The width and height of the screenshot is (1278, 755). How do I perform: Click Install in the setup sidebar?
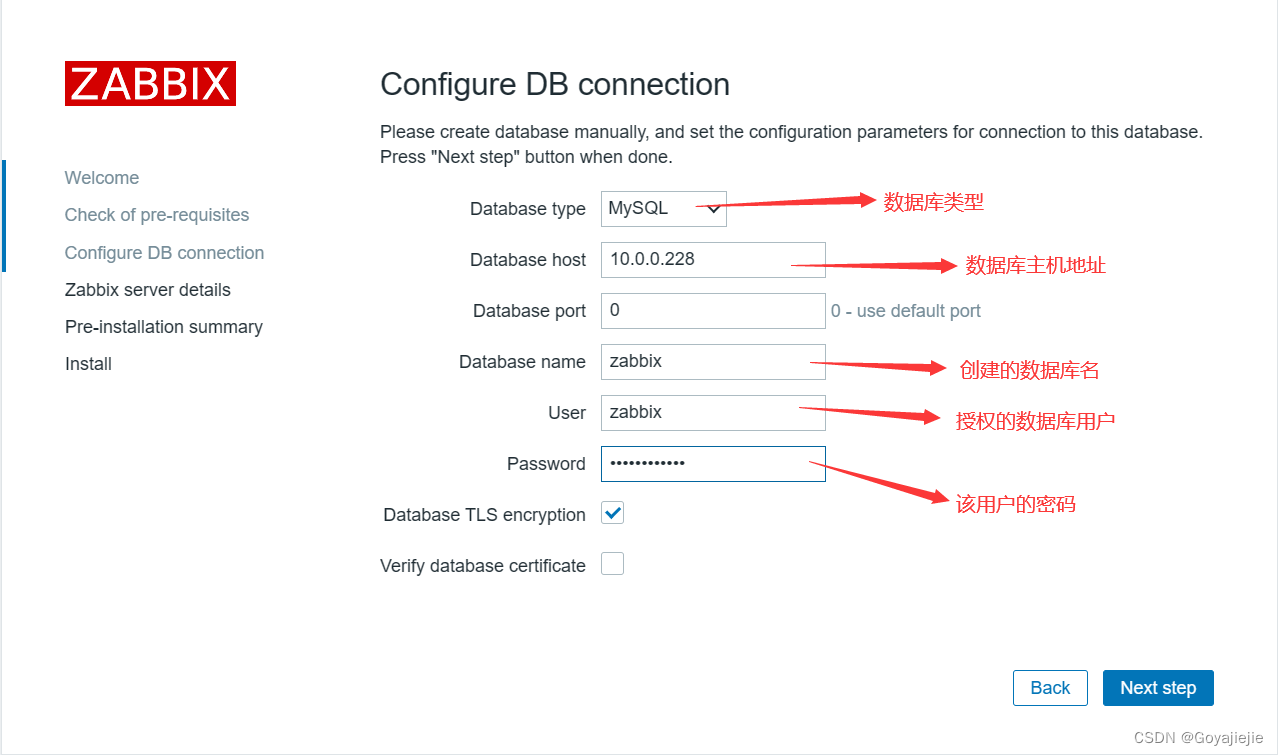(88, 363)
